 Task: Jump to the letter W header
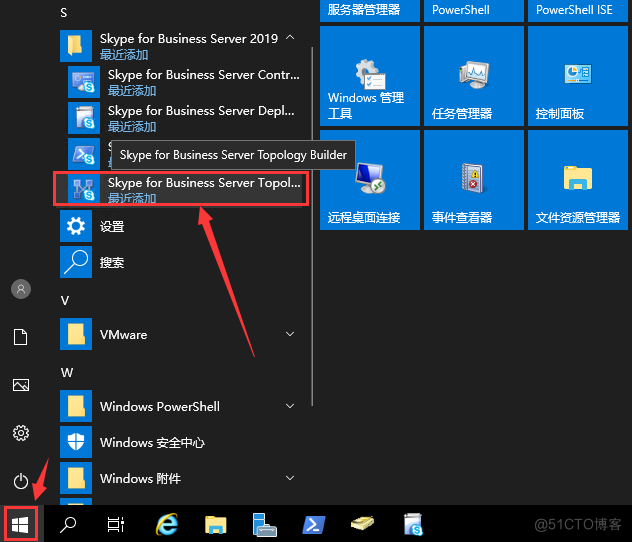(x=67, y=372)
